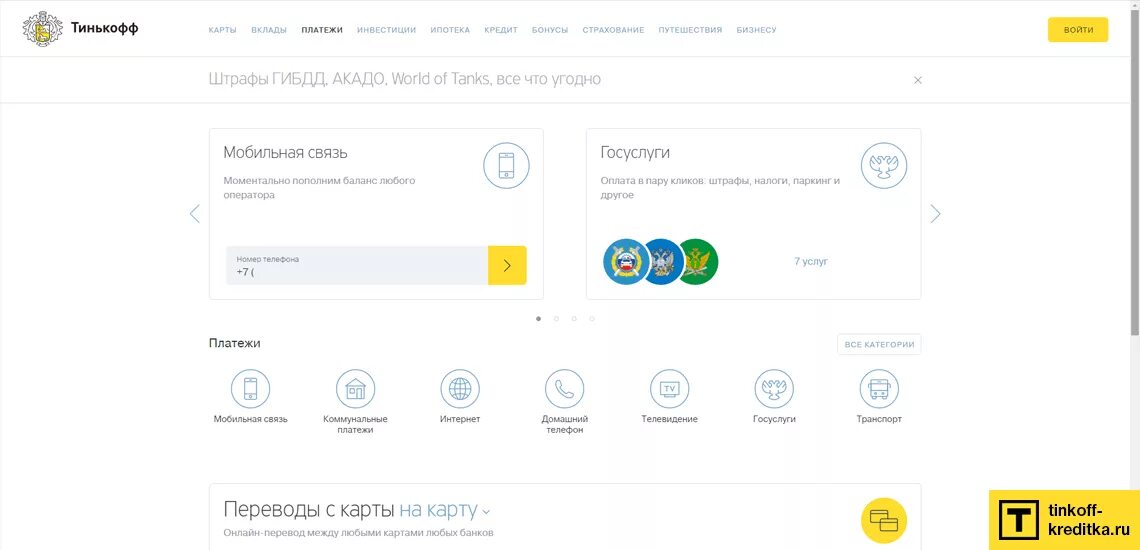Open the Страхование menu item
Image resolution: width=1140 pixels, height=550 pixels.
click(614, 31)
